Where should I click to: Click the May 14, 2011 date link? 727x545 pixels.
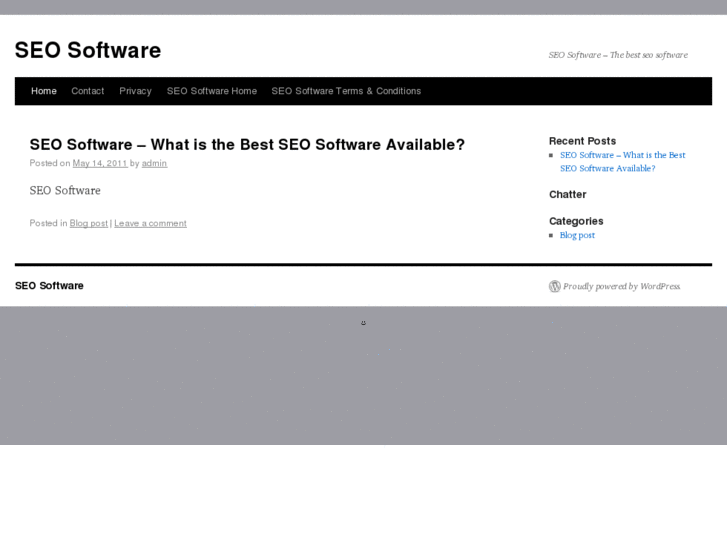100,163
